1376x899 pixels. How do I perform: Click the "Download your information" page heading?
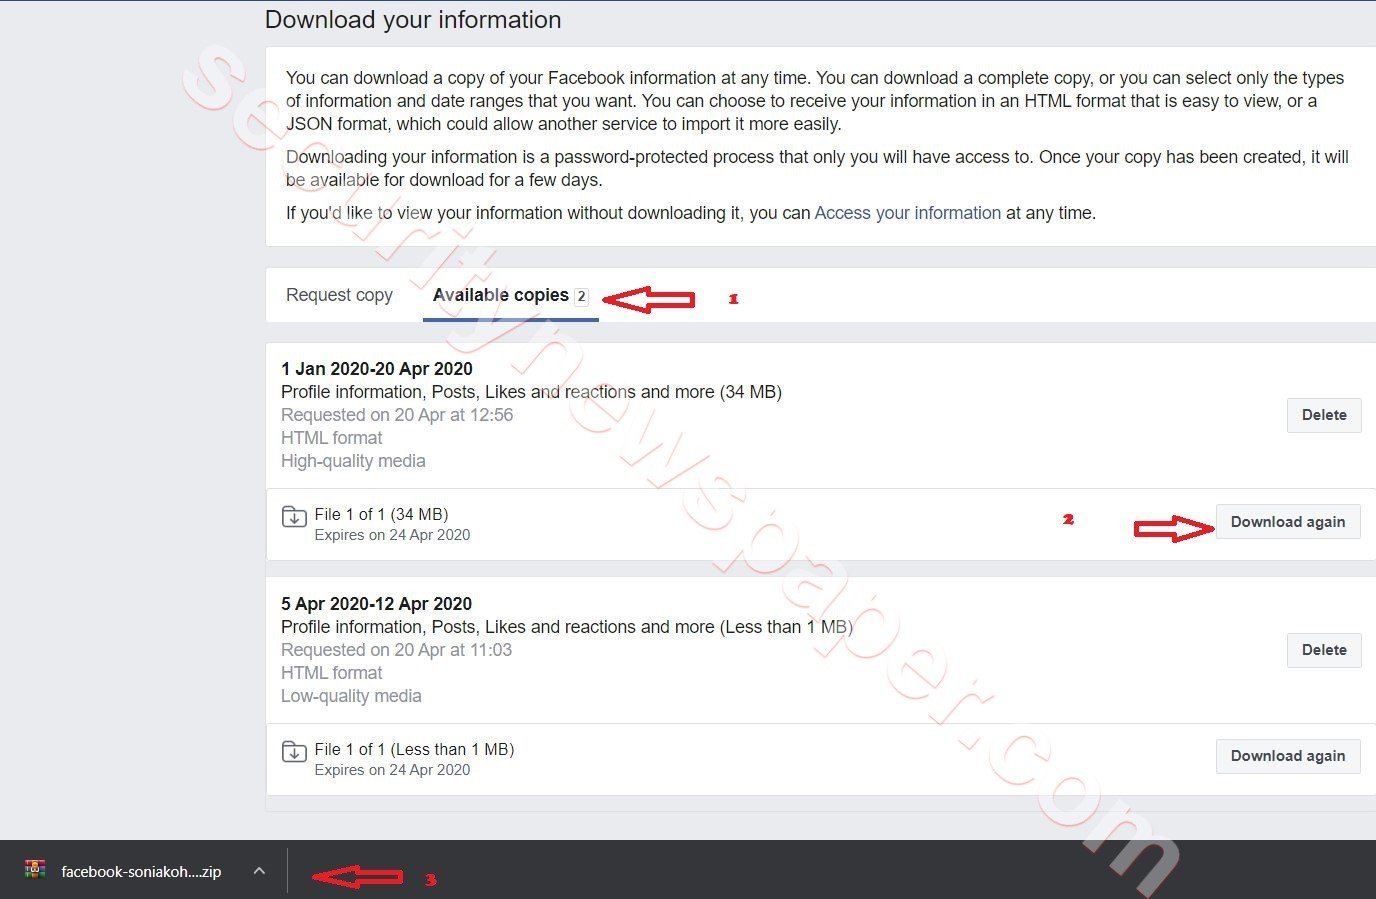412,19
